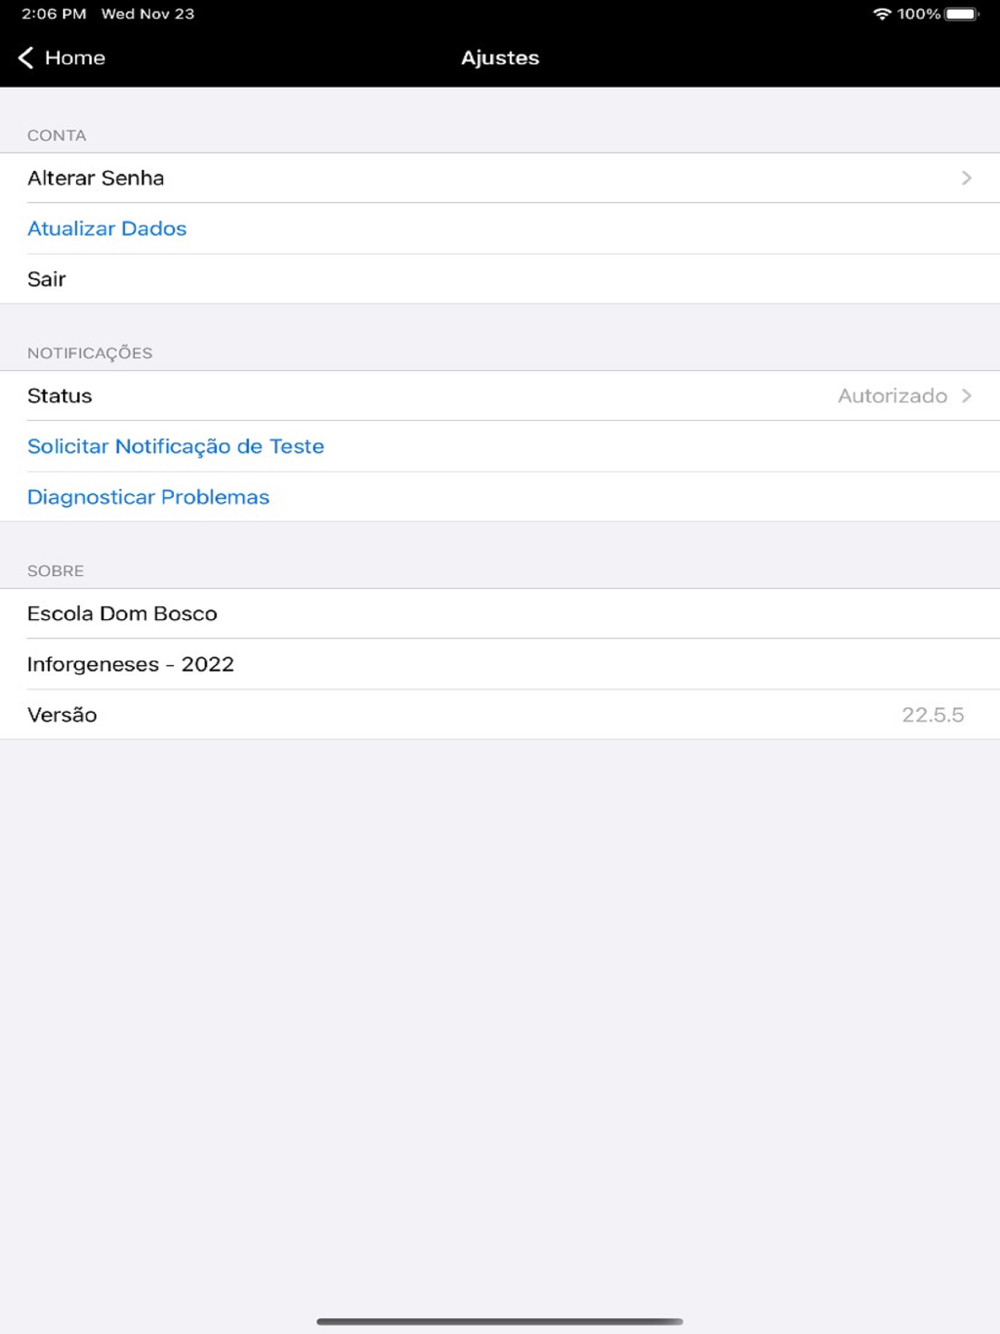Click the Autorizado status value
The height and width of the screenshot is (1334, 1000).
coord(892,396)
